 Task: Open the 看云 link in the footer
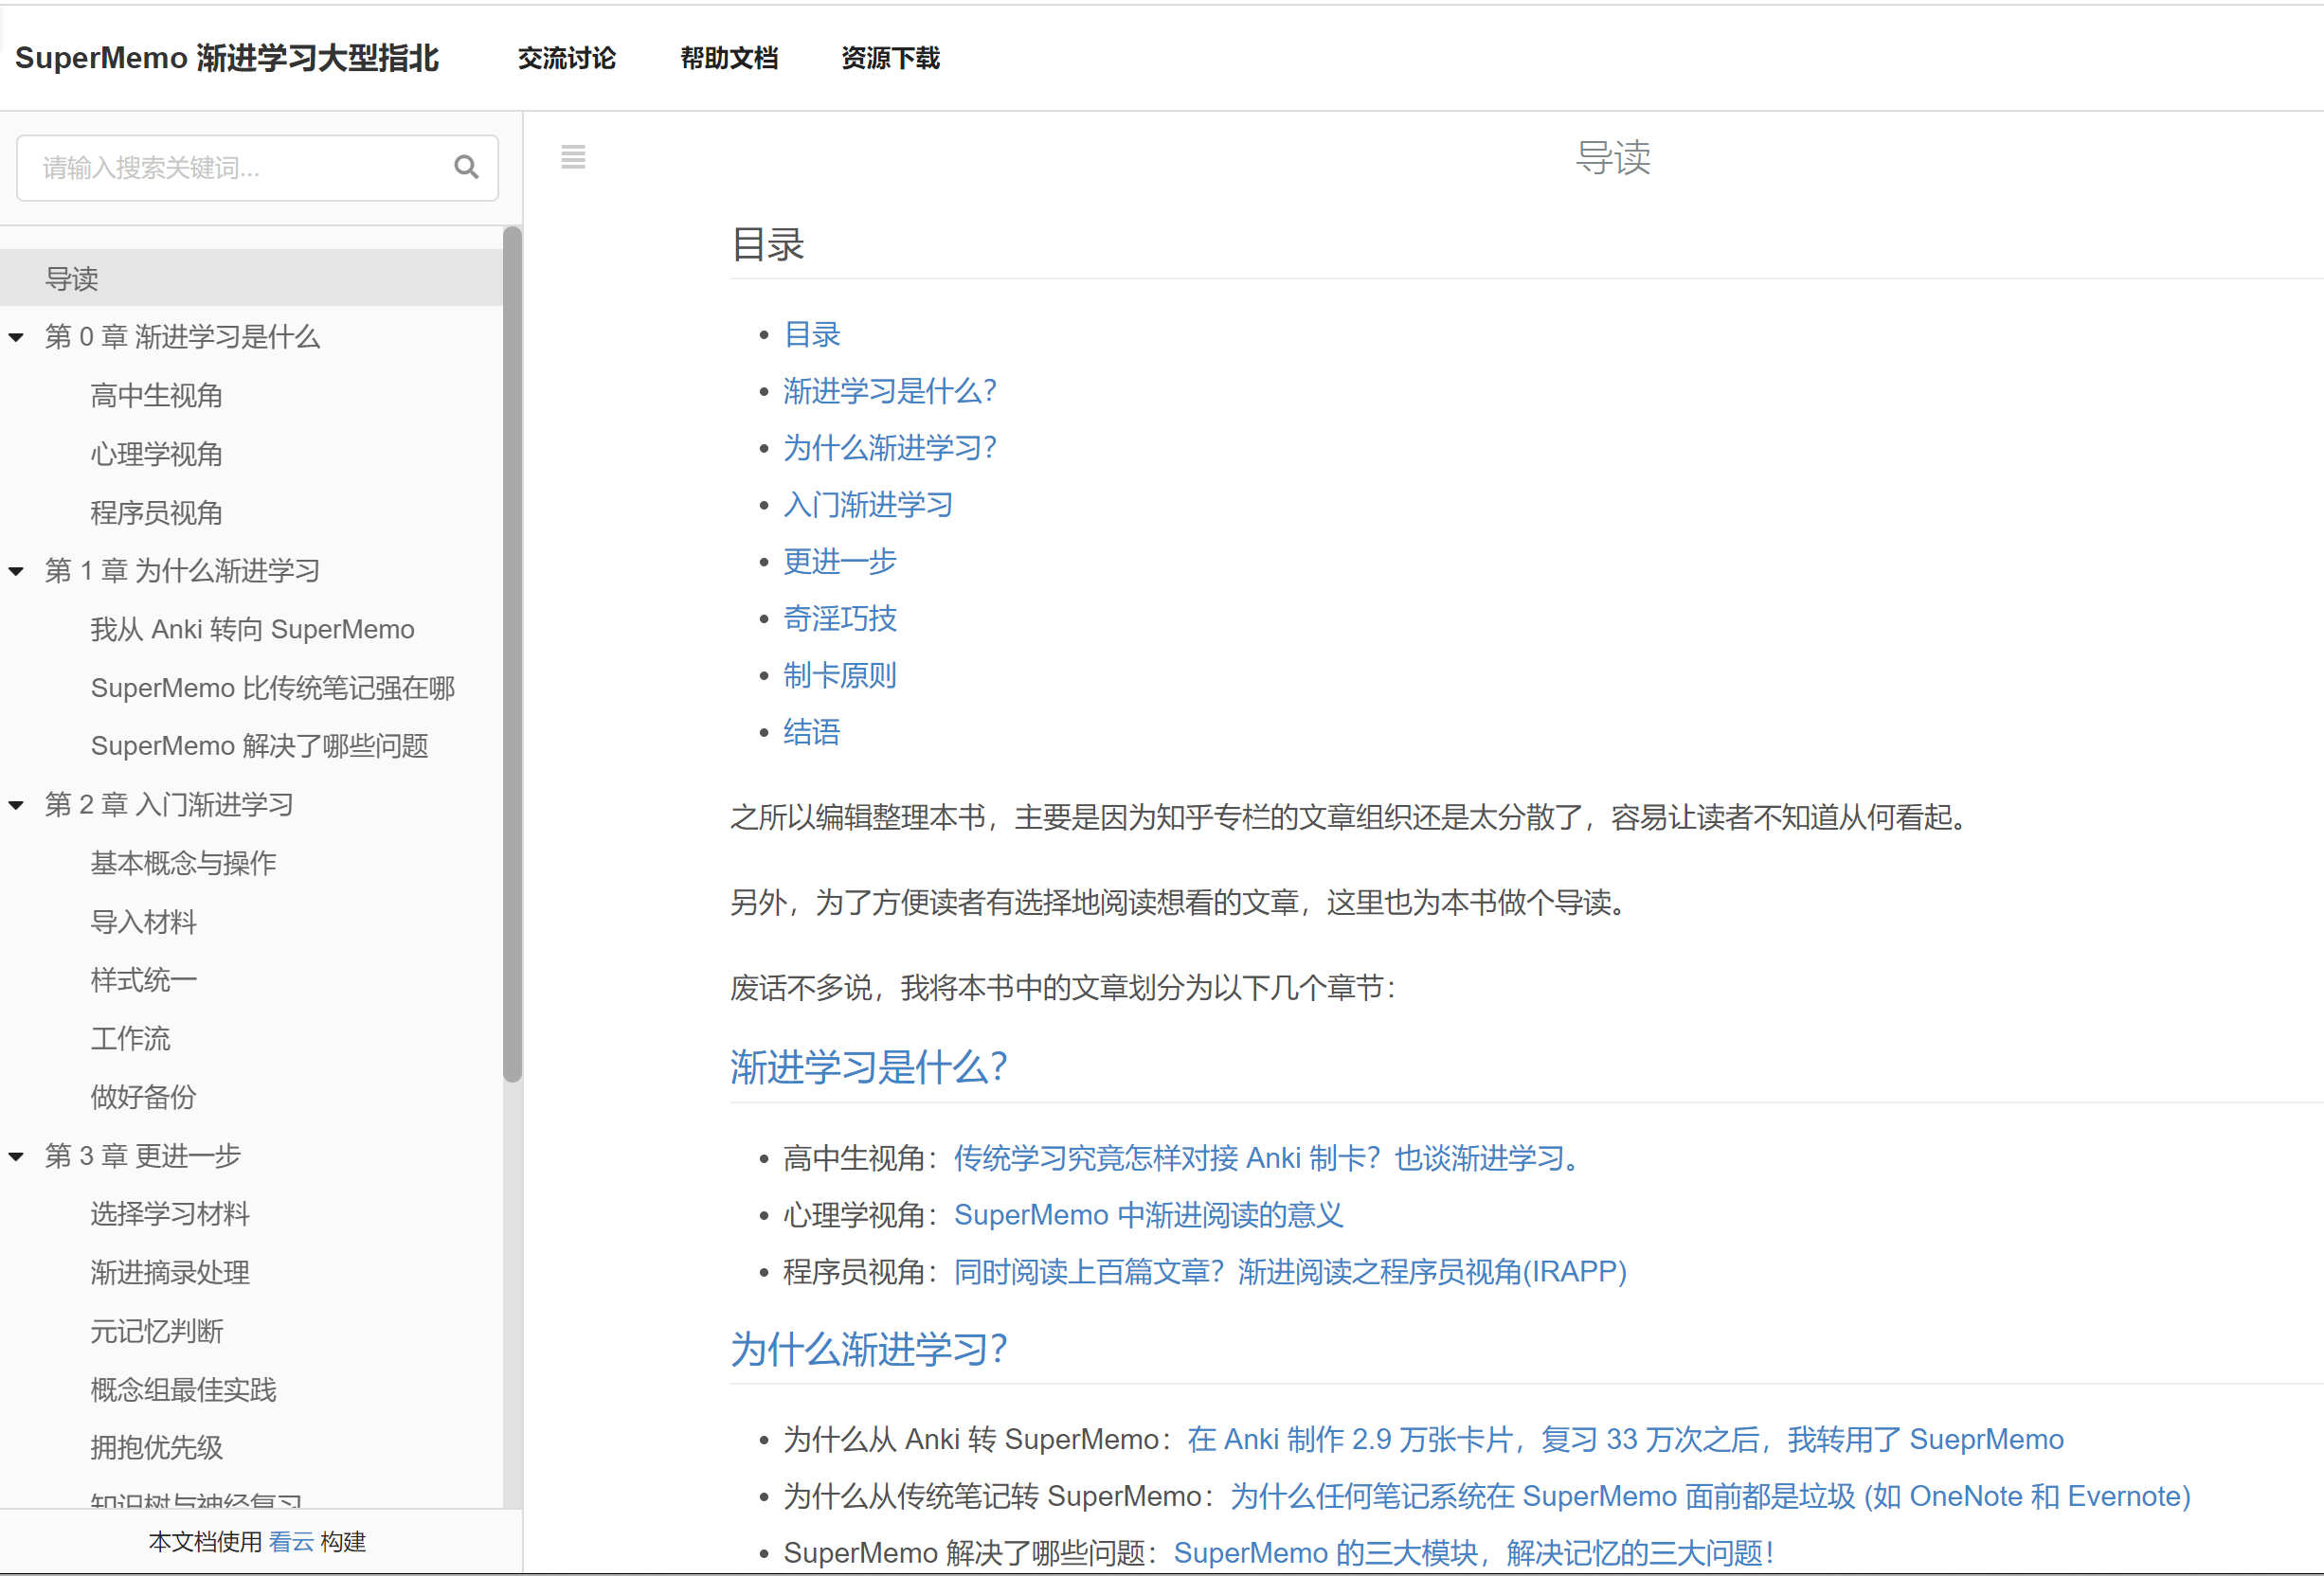pyautogui.click(x=290, y=1541)
